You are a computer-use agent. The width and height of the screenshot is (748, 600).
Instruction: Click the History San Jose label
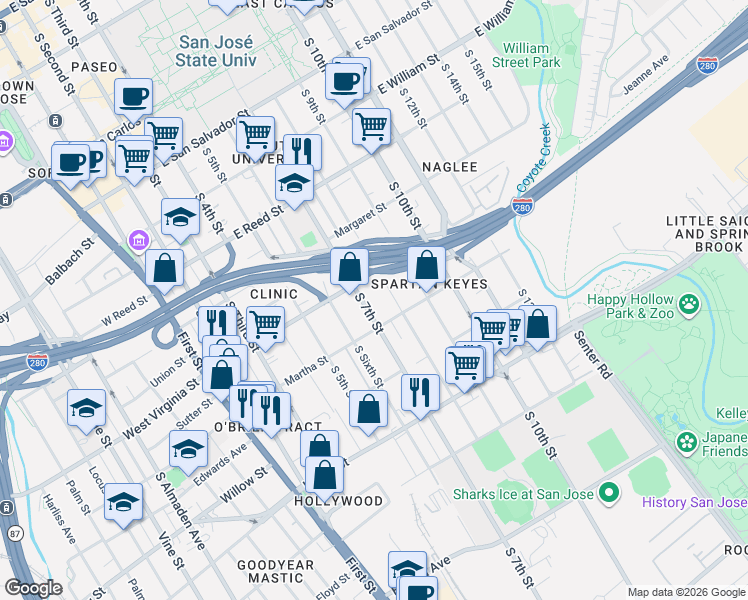pyautogui.click(x=695, y=502)
